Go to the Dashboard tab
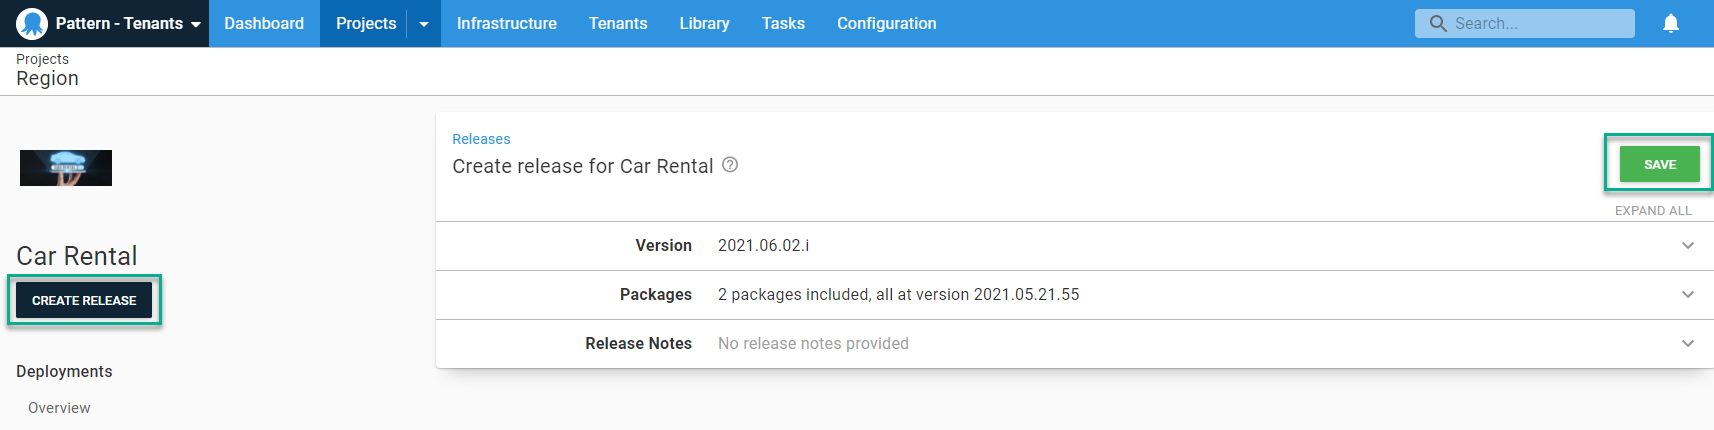This screenshot has width=1714, height=430. point(264,23)
